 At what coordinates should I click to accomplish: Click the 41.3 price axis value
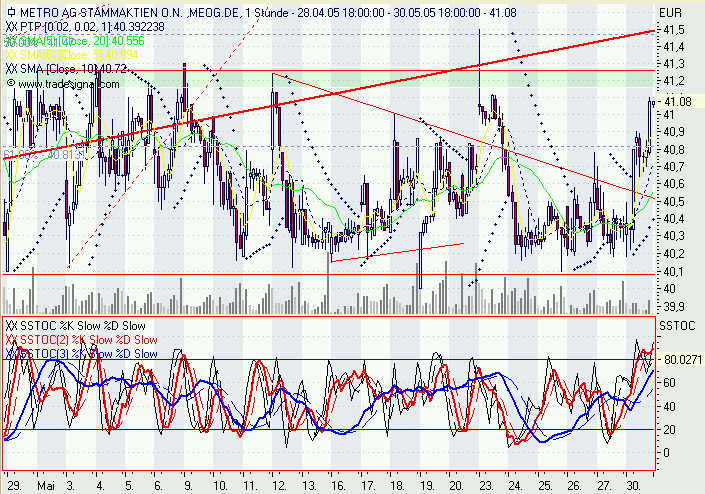(x=674, y=64)
